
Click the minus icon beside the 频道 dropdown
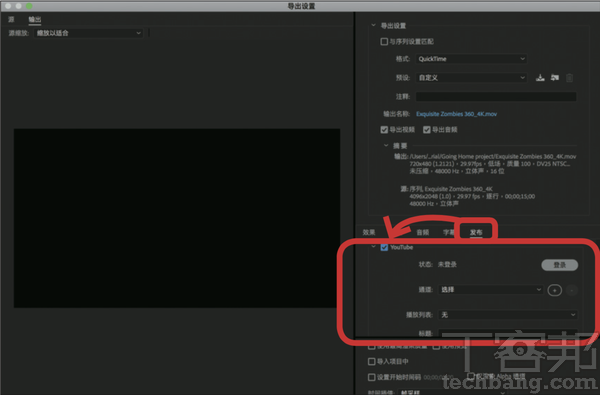pos(571,290)
